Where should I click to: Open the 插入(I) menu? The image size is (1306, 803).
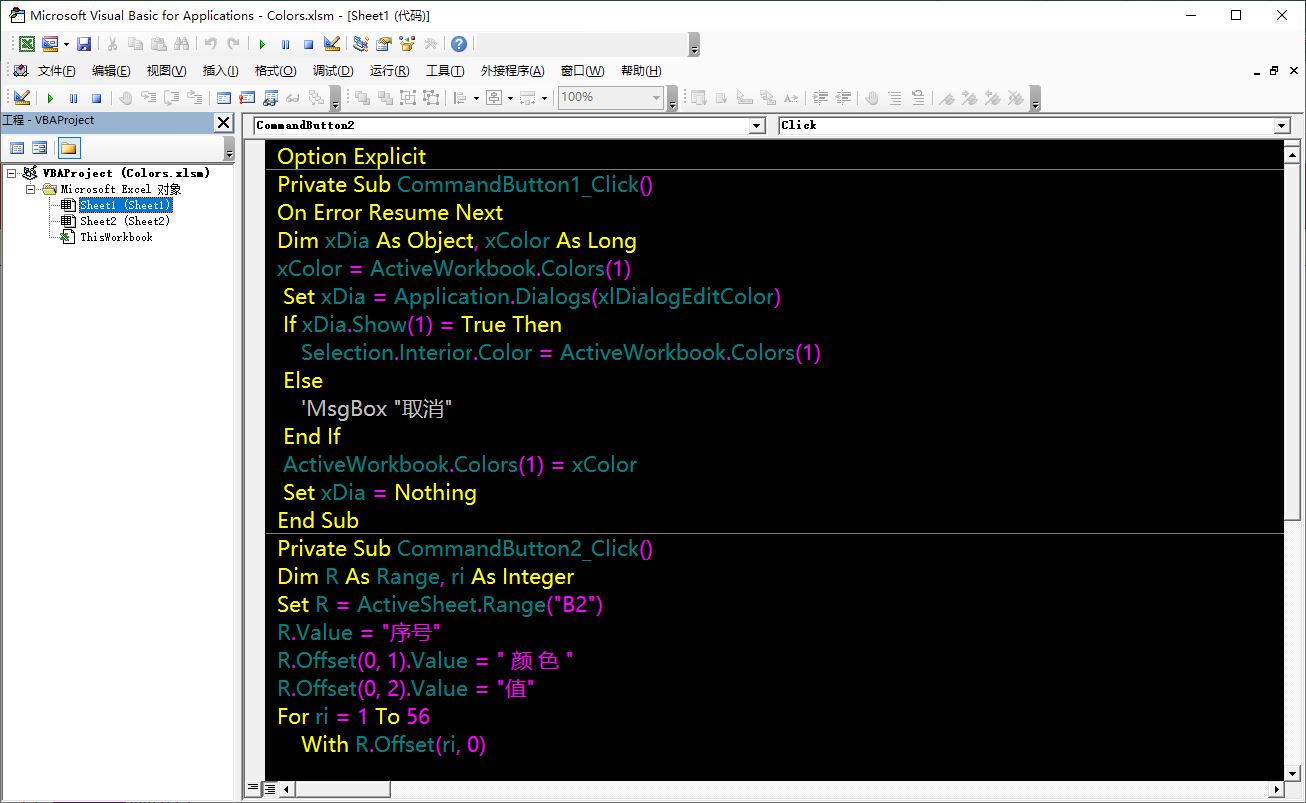(x=220, y=71)
